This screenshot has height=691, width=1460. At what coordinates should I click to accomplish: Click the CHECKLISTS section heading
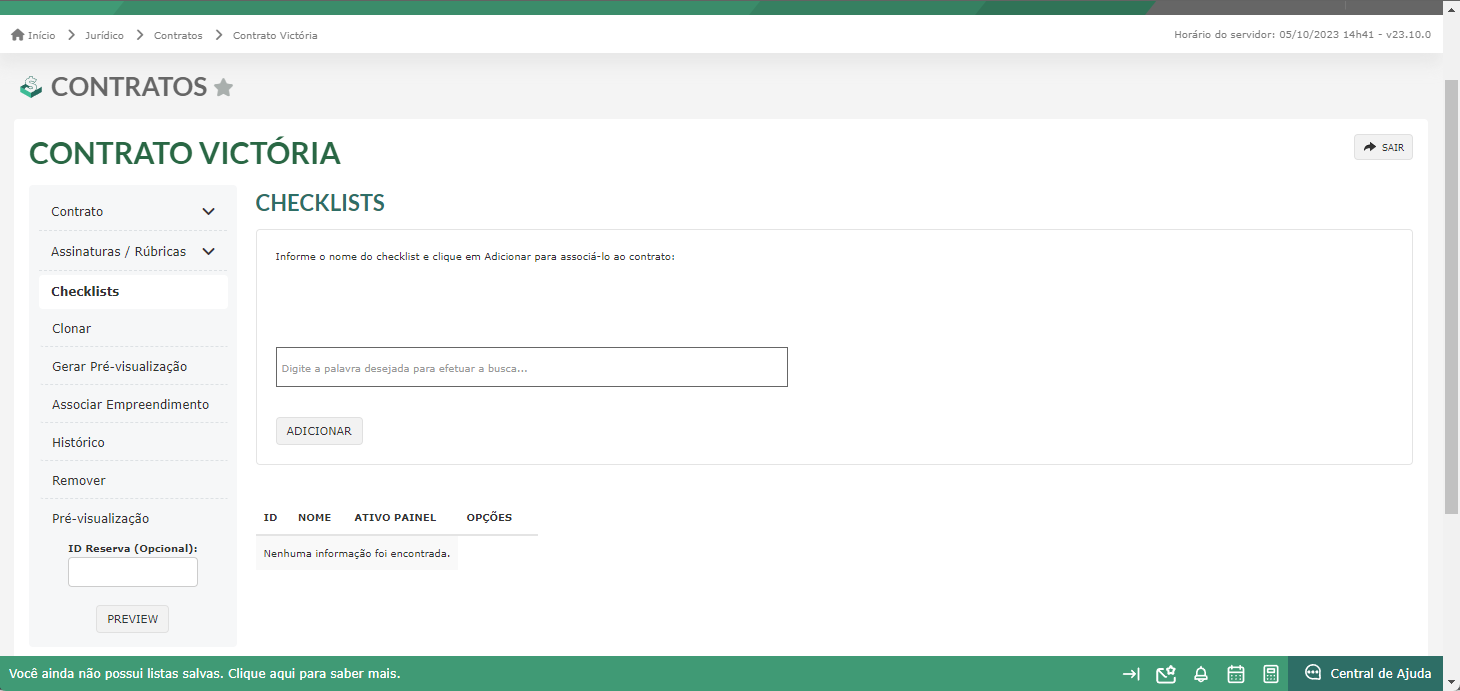(x=320, y=203)
